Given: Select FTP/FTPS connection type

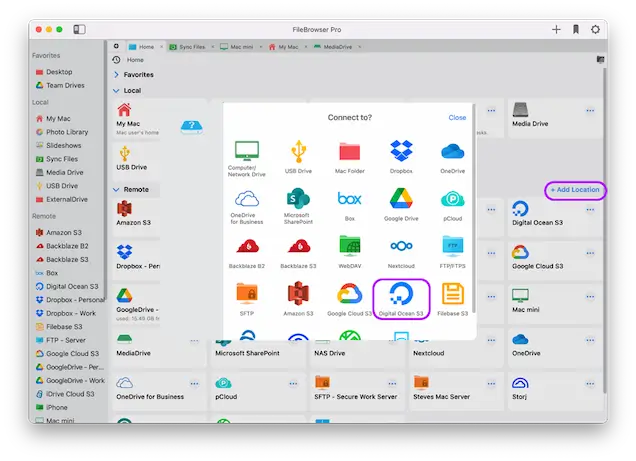Looking at the screenshot, I should coord(453,252).
